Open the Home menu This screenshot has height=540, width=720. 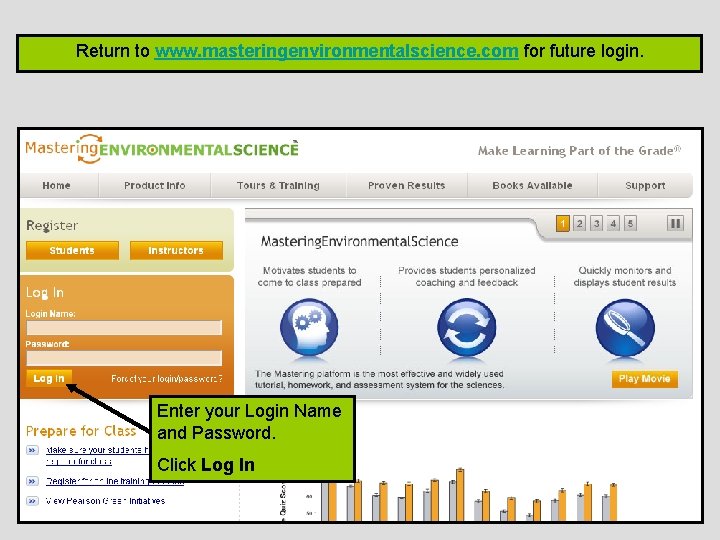tap(56, 186)
